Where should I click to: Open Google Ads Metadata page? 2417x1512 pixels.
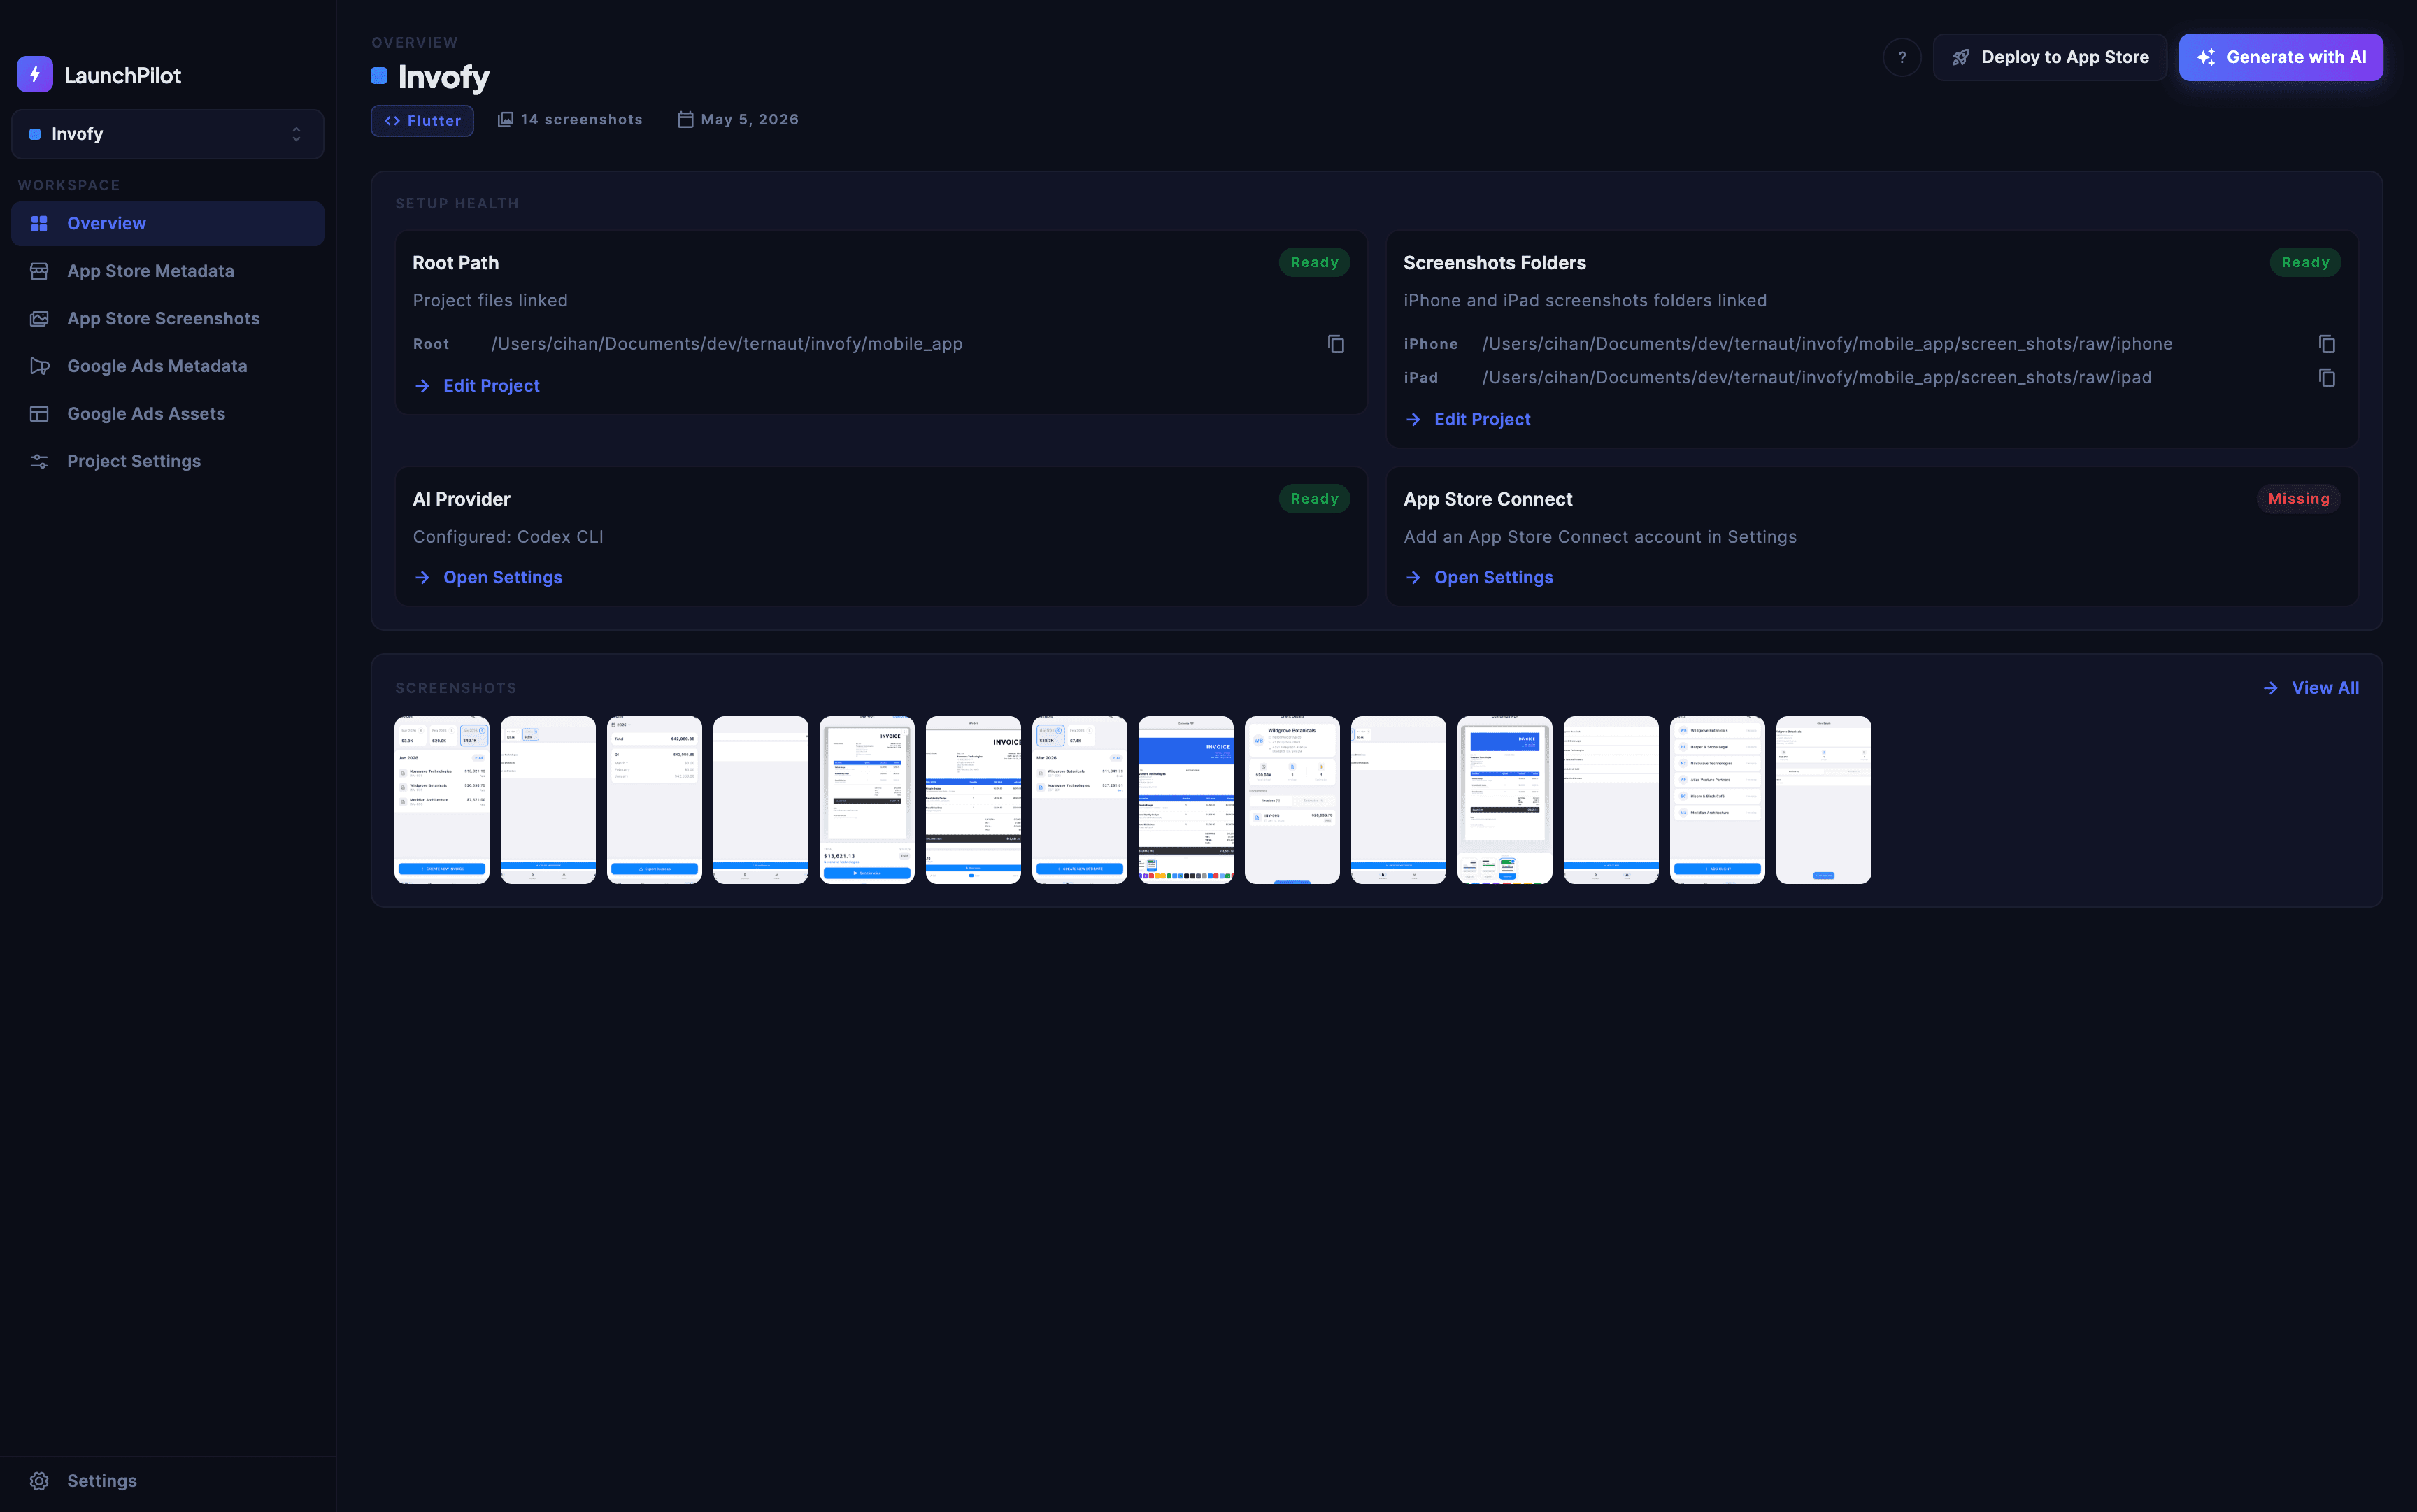[x=168, y=366]
